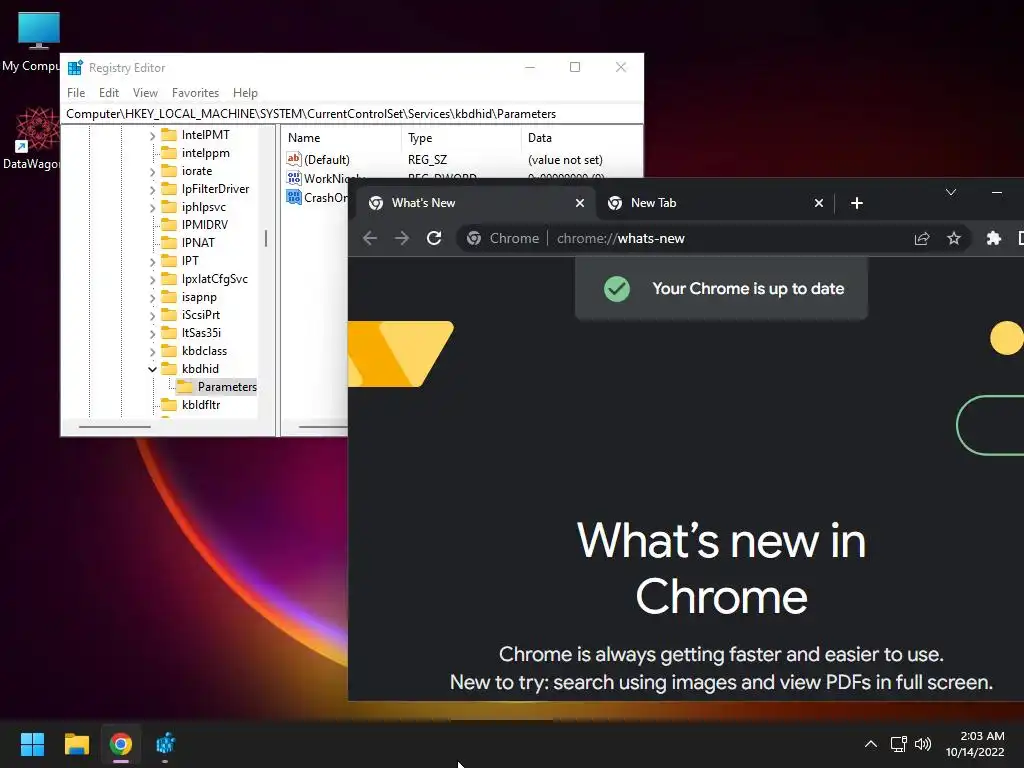Open the taskbar clock showing 2:03 AM
The image size is (1024, 768).
975,744
